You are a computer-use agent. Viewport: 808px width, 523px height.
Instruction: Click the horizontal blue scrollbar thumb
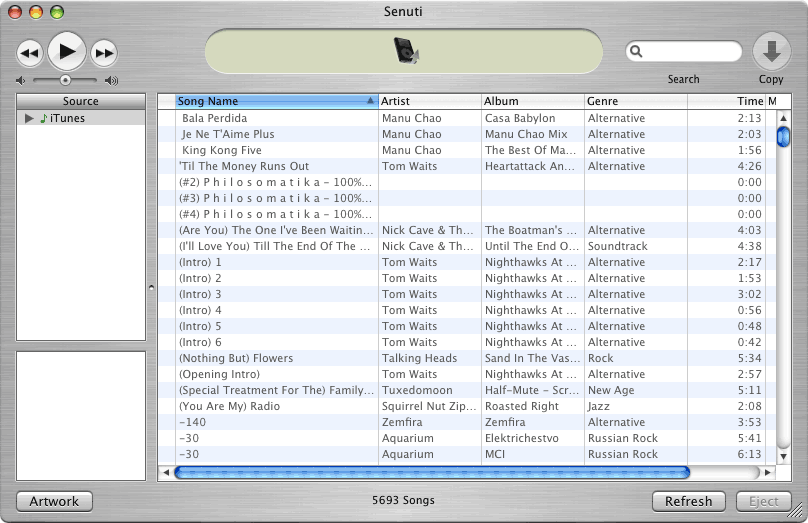[x=432, y=472]
